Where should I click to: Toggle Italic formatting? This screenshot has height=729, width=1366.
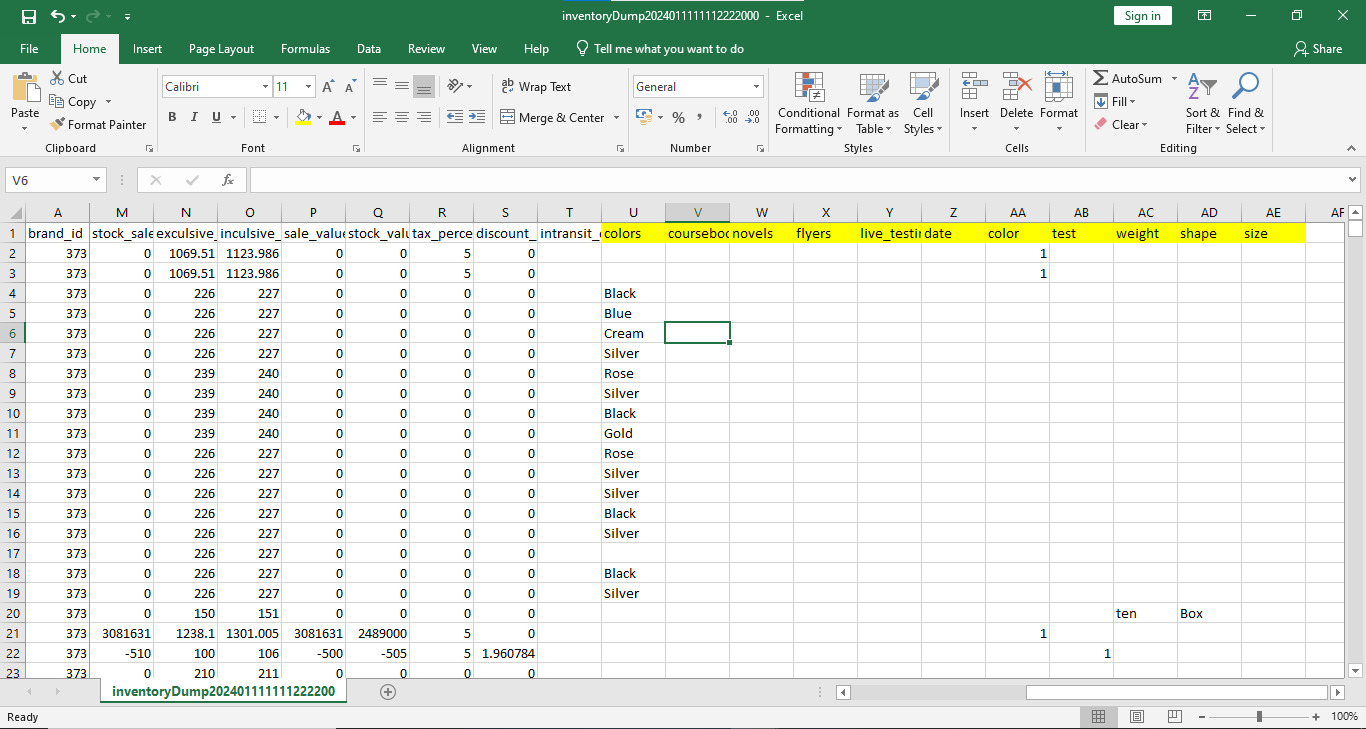tap(194, 117)
